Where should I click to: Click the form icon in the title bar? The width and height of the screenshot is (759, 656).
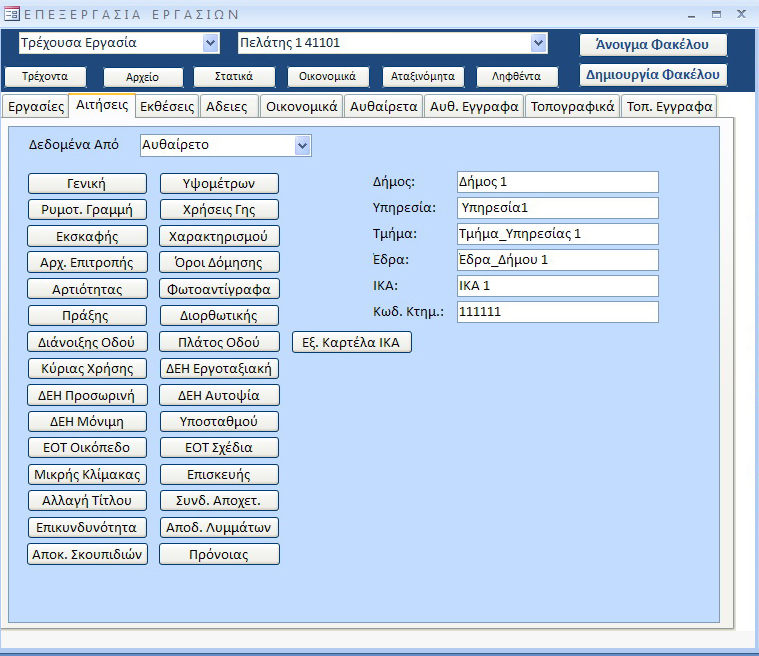click(11, 14)
